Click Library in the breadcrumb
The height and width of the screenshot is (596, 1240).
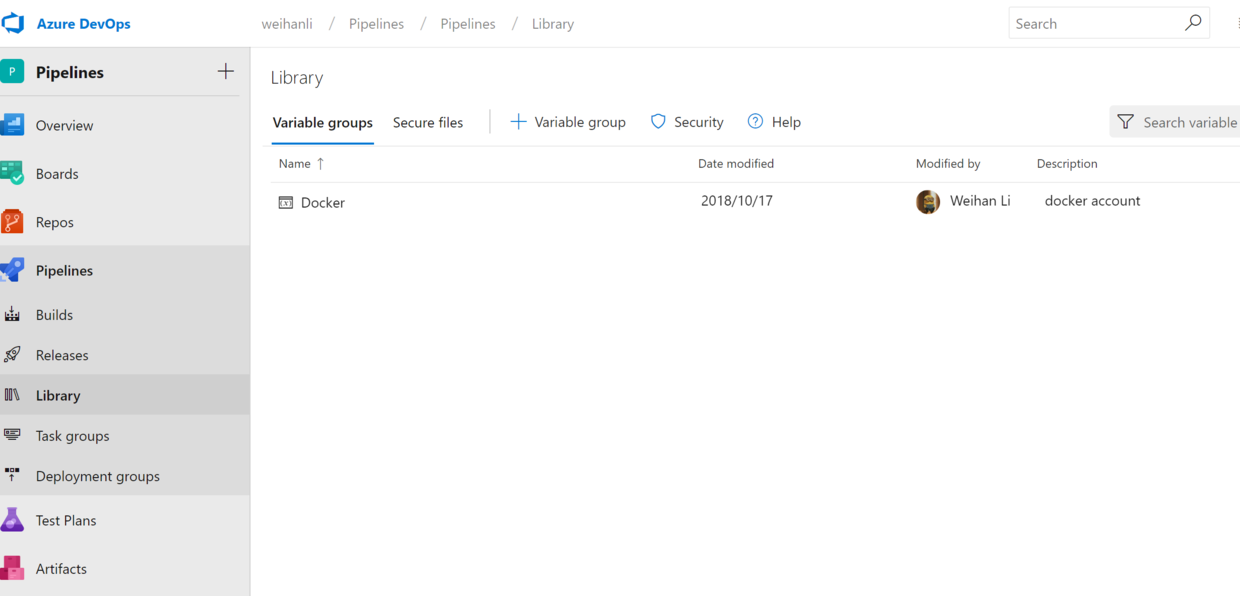point(553,24)
